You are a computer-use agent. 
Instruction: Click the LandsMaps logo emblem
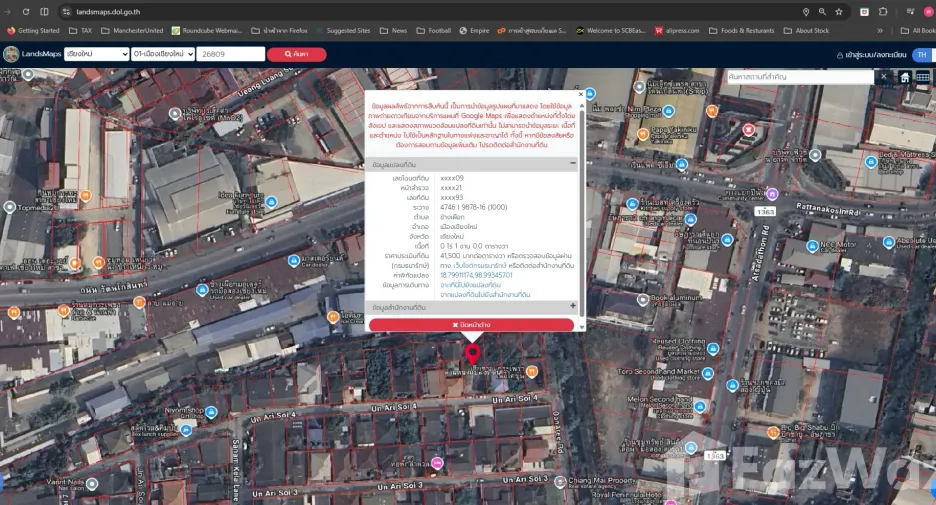(11, 54)
